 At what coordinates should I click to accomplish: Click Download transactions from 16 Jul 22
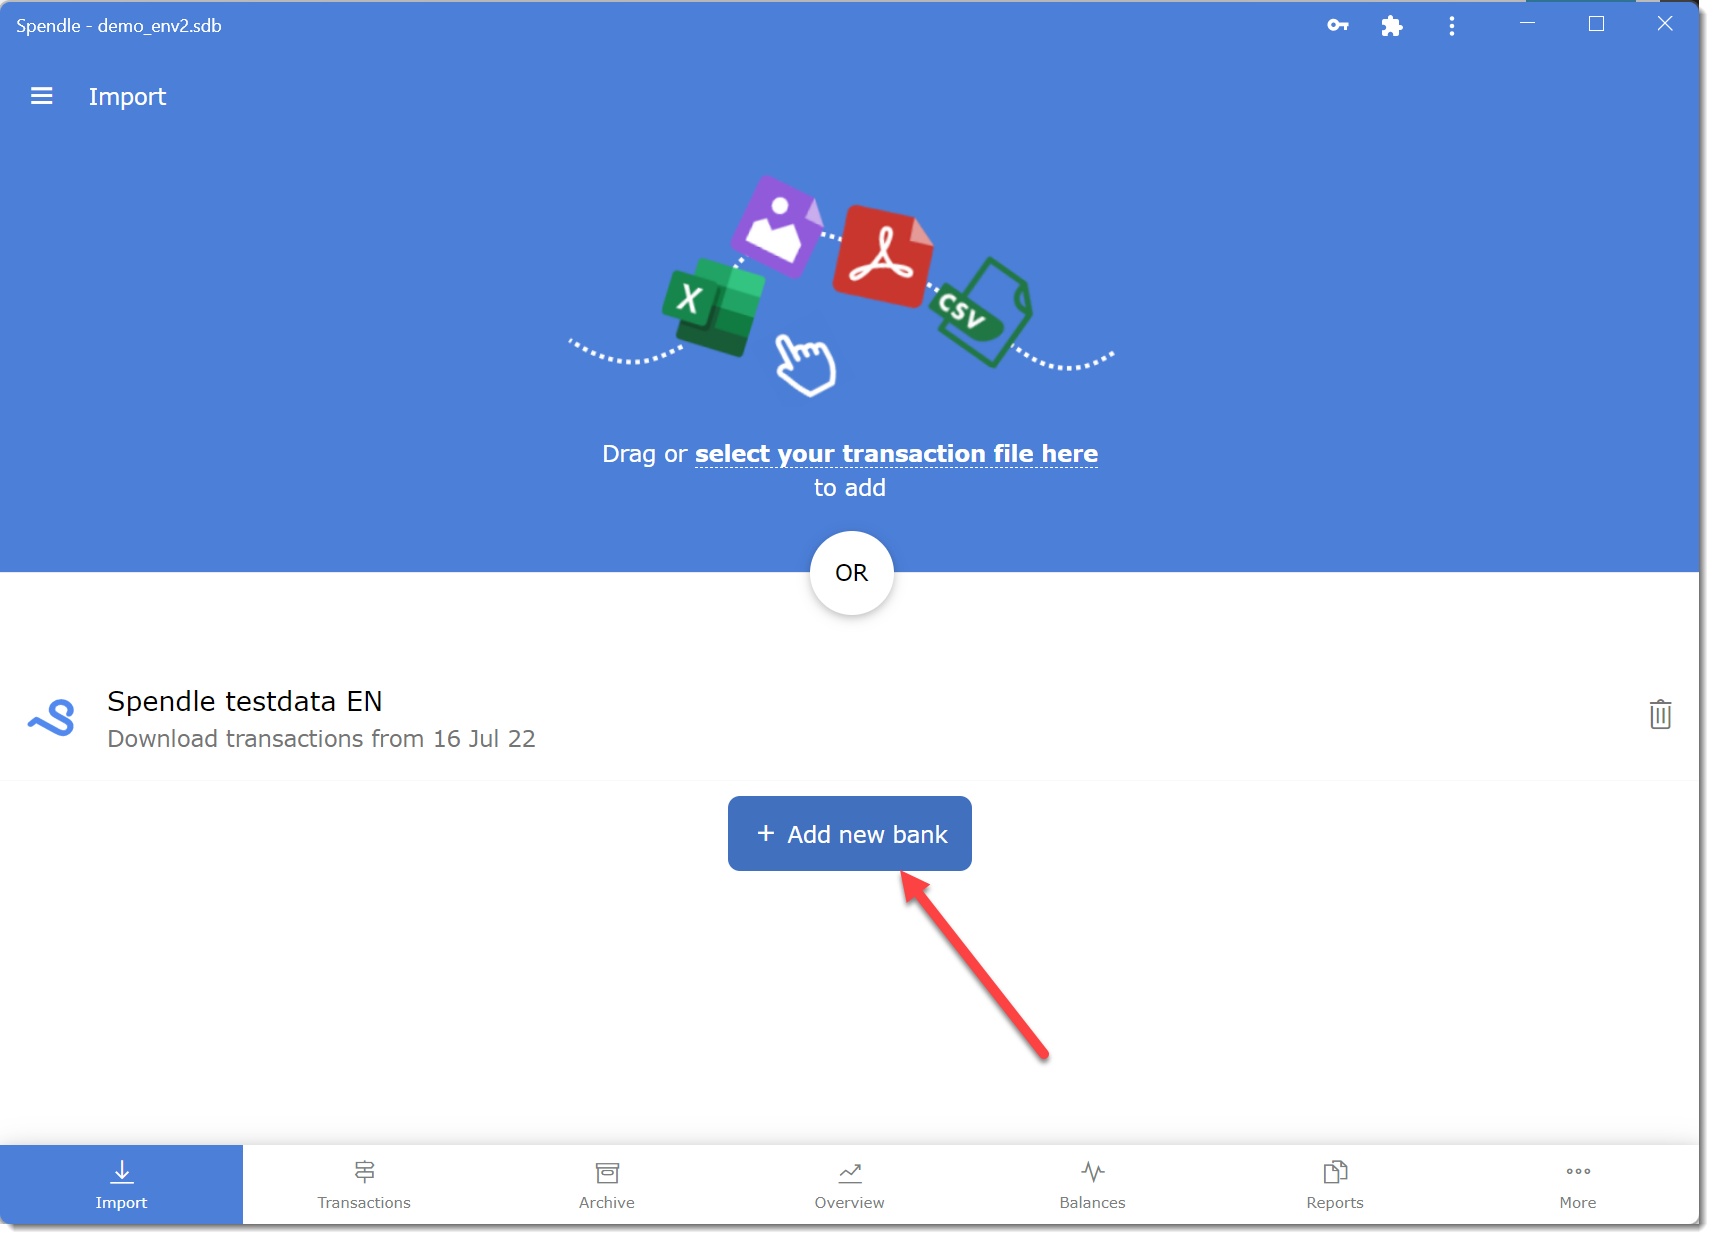(x=321, y=739)
